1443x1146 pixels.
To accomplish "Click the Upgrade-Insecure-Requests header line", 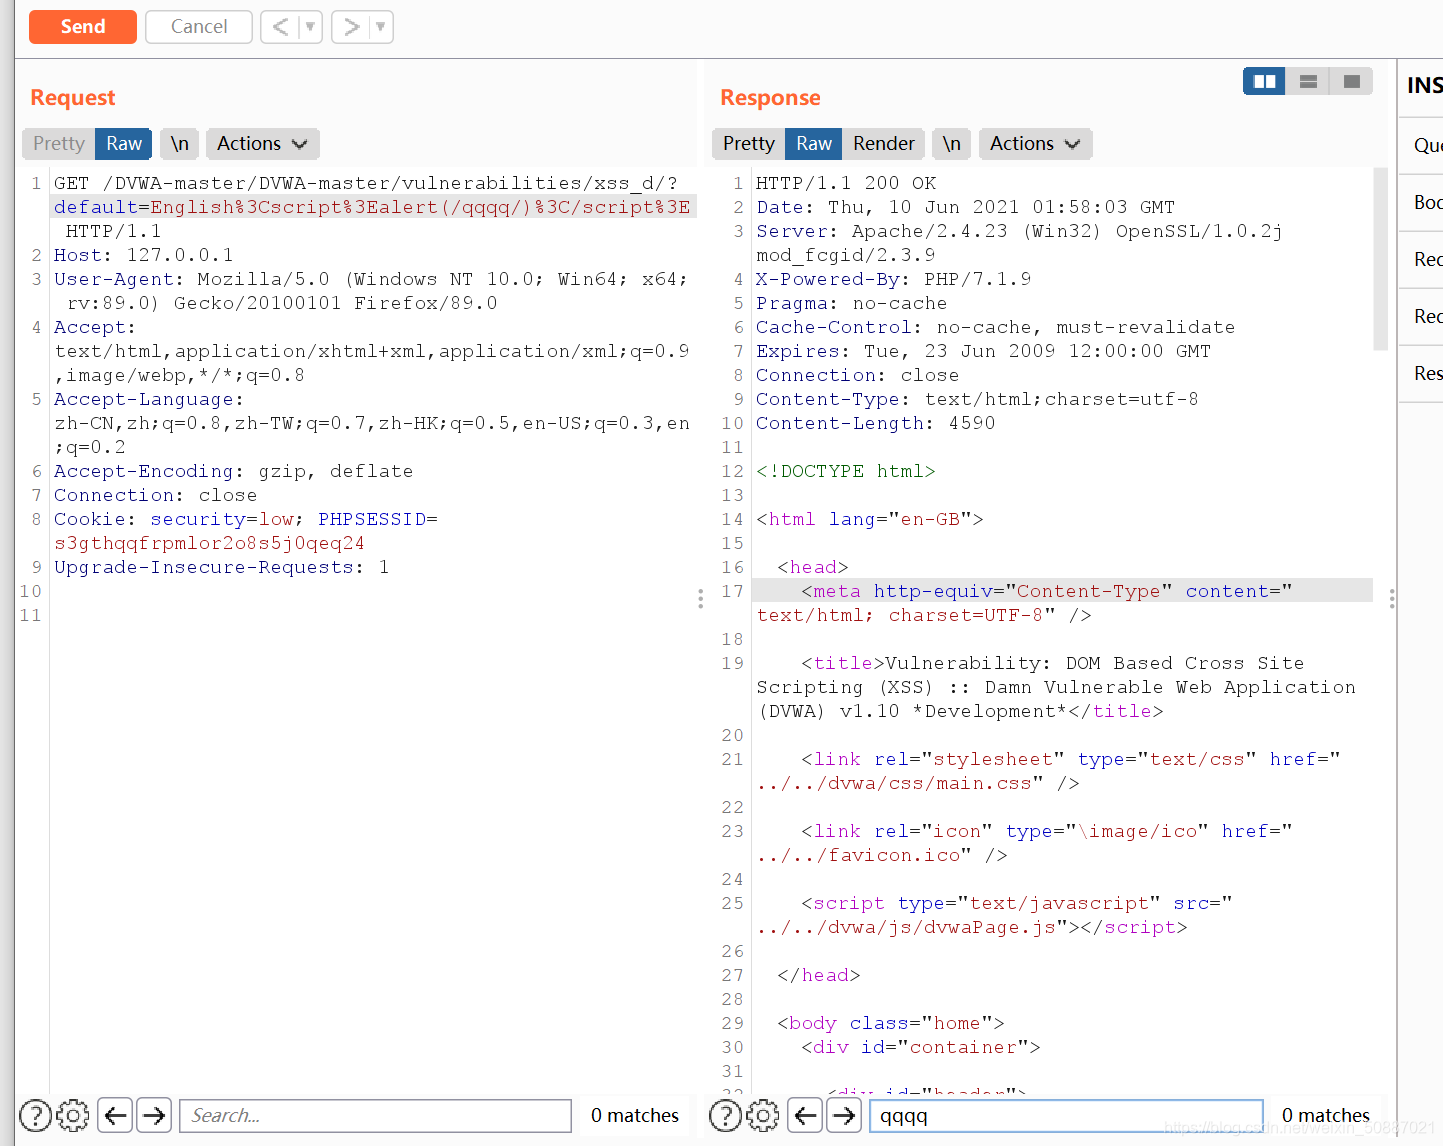I will pos(221,567).
